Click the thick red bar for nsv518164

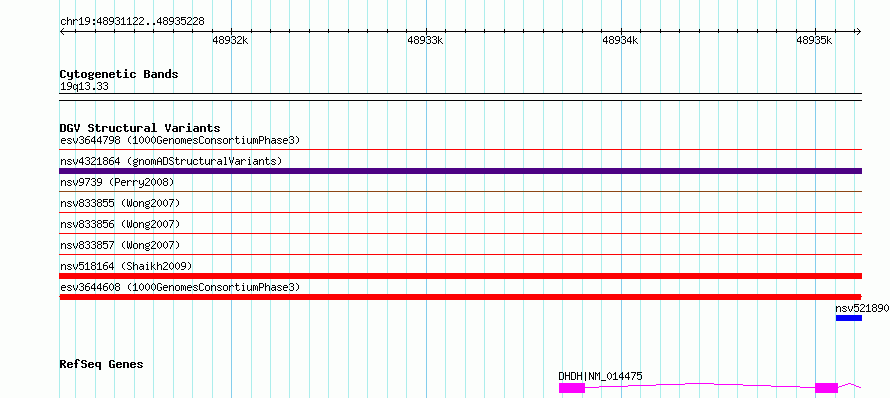(x=460, y=276)
